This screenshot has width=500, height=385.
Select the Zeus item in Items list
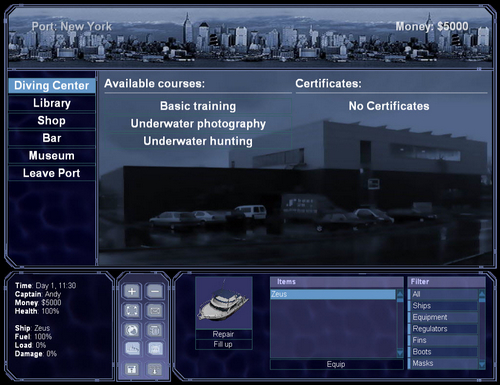[333, 294]
